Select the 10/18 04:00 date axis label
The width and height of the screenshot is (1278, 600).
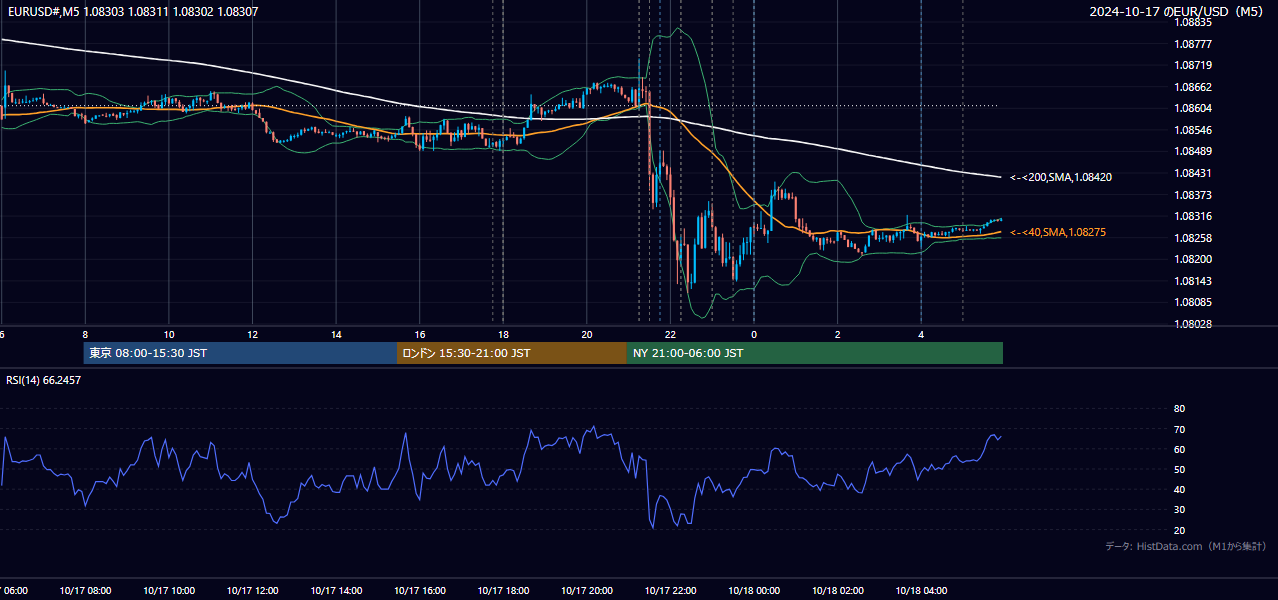921,591
